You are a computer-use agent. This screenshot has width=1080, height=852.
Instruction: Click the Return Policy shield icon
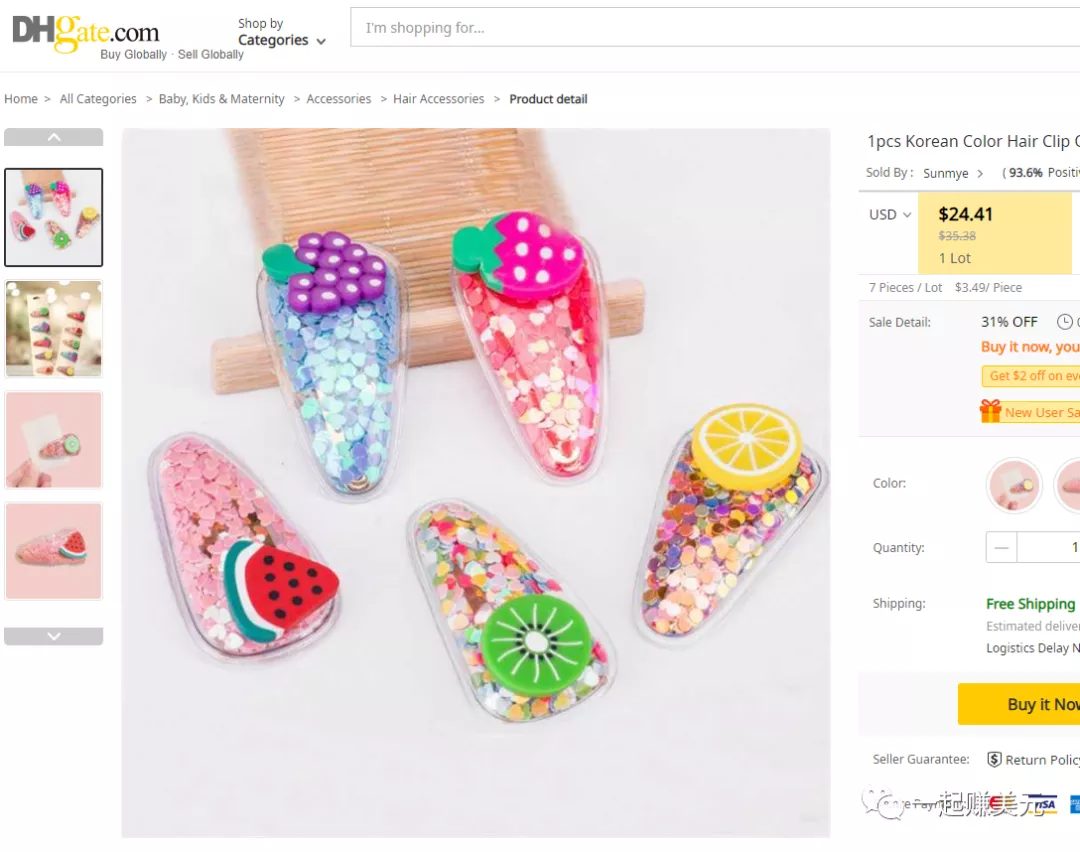(x=994, y=760)
